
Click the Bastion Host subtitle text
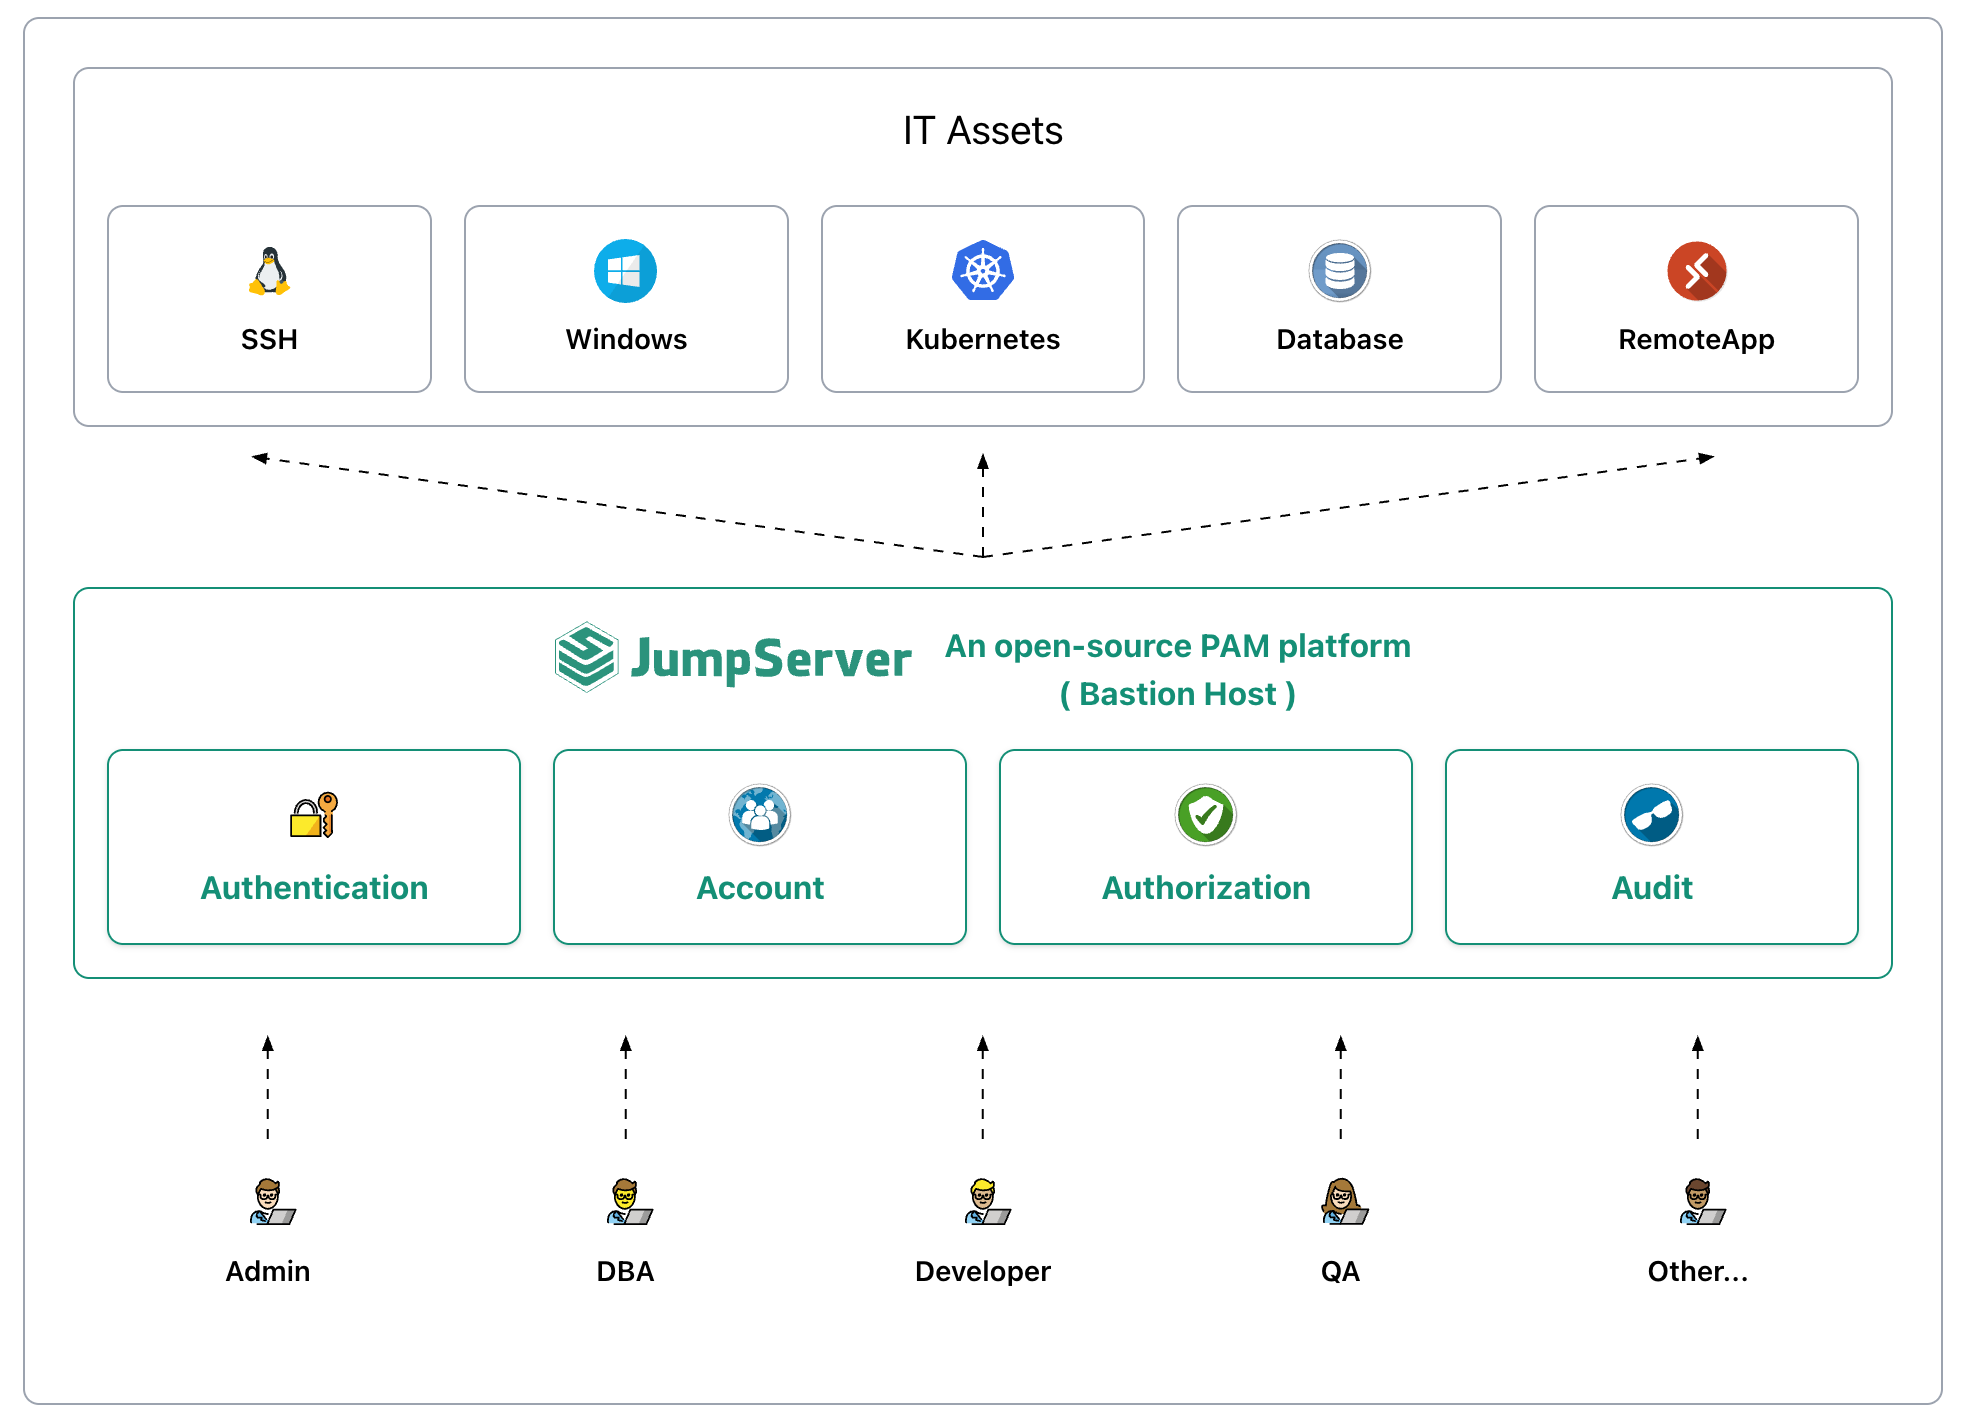tap(1177, 694)
